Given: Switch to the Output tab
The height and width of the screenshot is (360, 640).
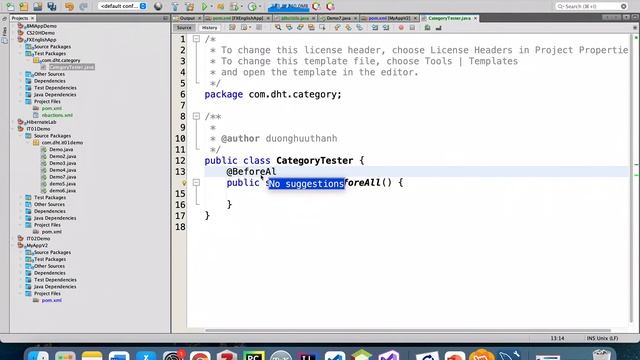Looking at the screenshot, I should [187, 18].
